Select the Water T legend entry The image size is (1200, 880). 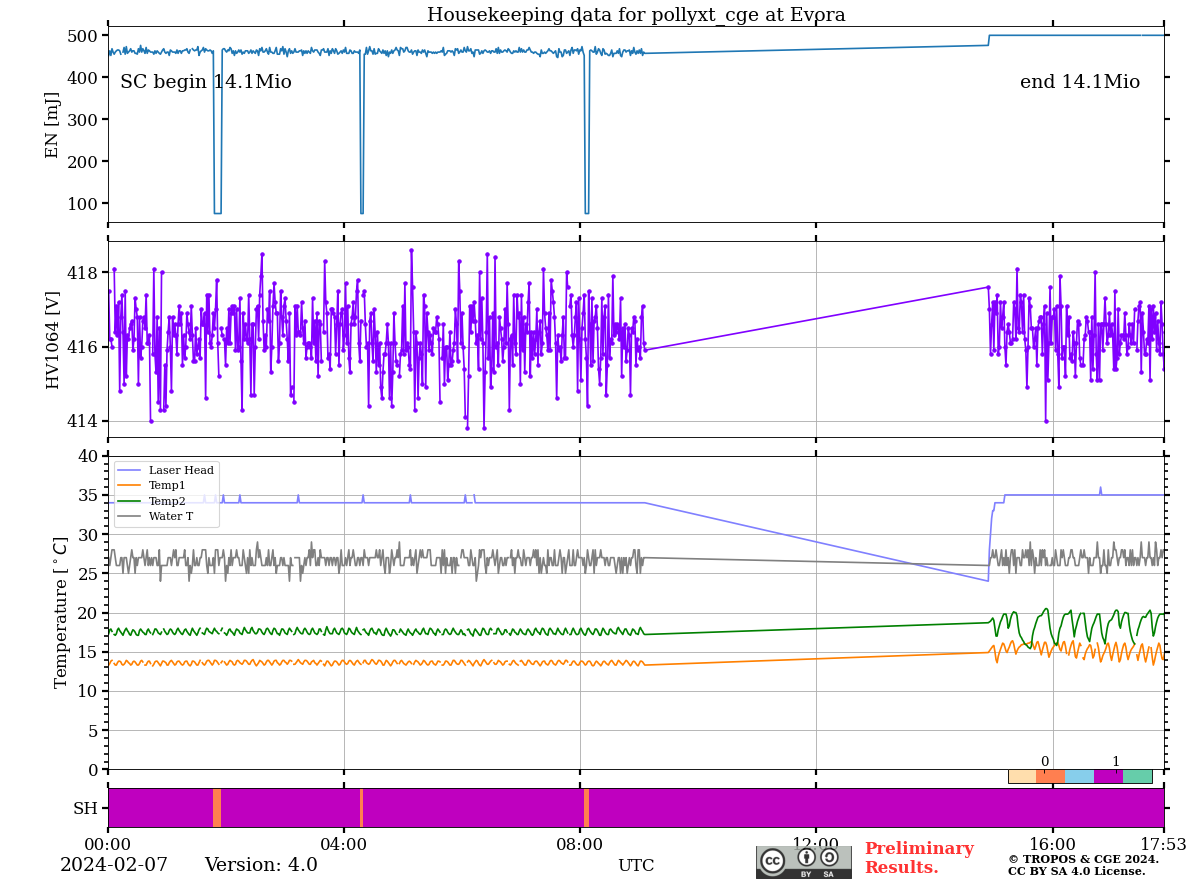click(155, 517)
